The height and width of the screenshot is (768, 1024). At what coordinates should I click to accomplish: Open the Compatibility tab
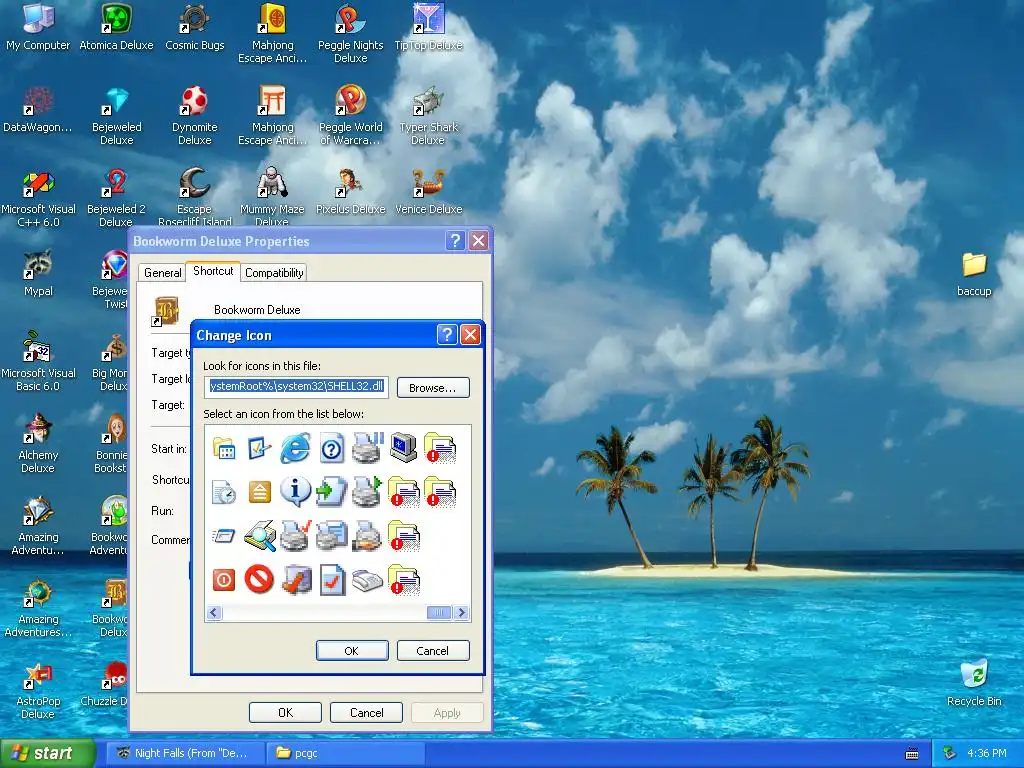click(274, 273)
